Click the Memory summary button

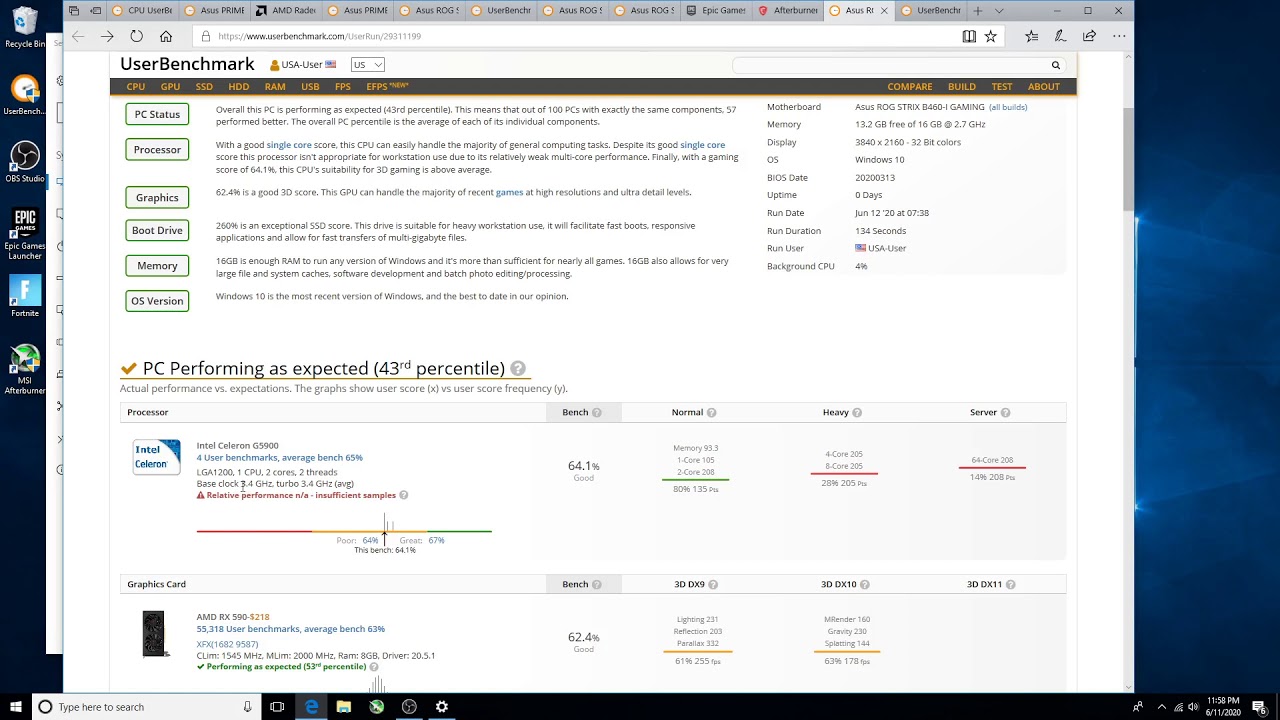[157, 266]
